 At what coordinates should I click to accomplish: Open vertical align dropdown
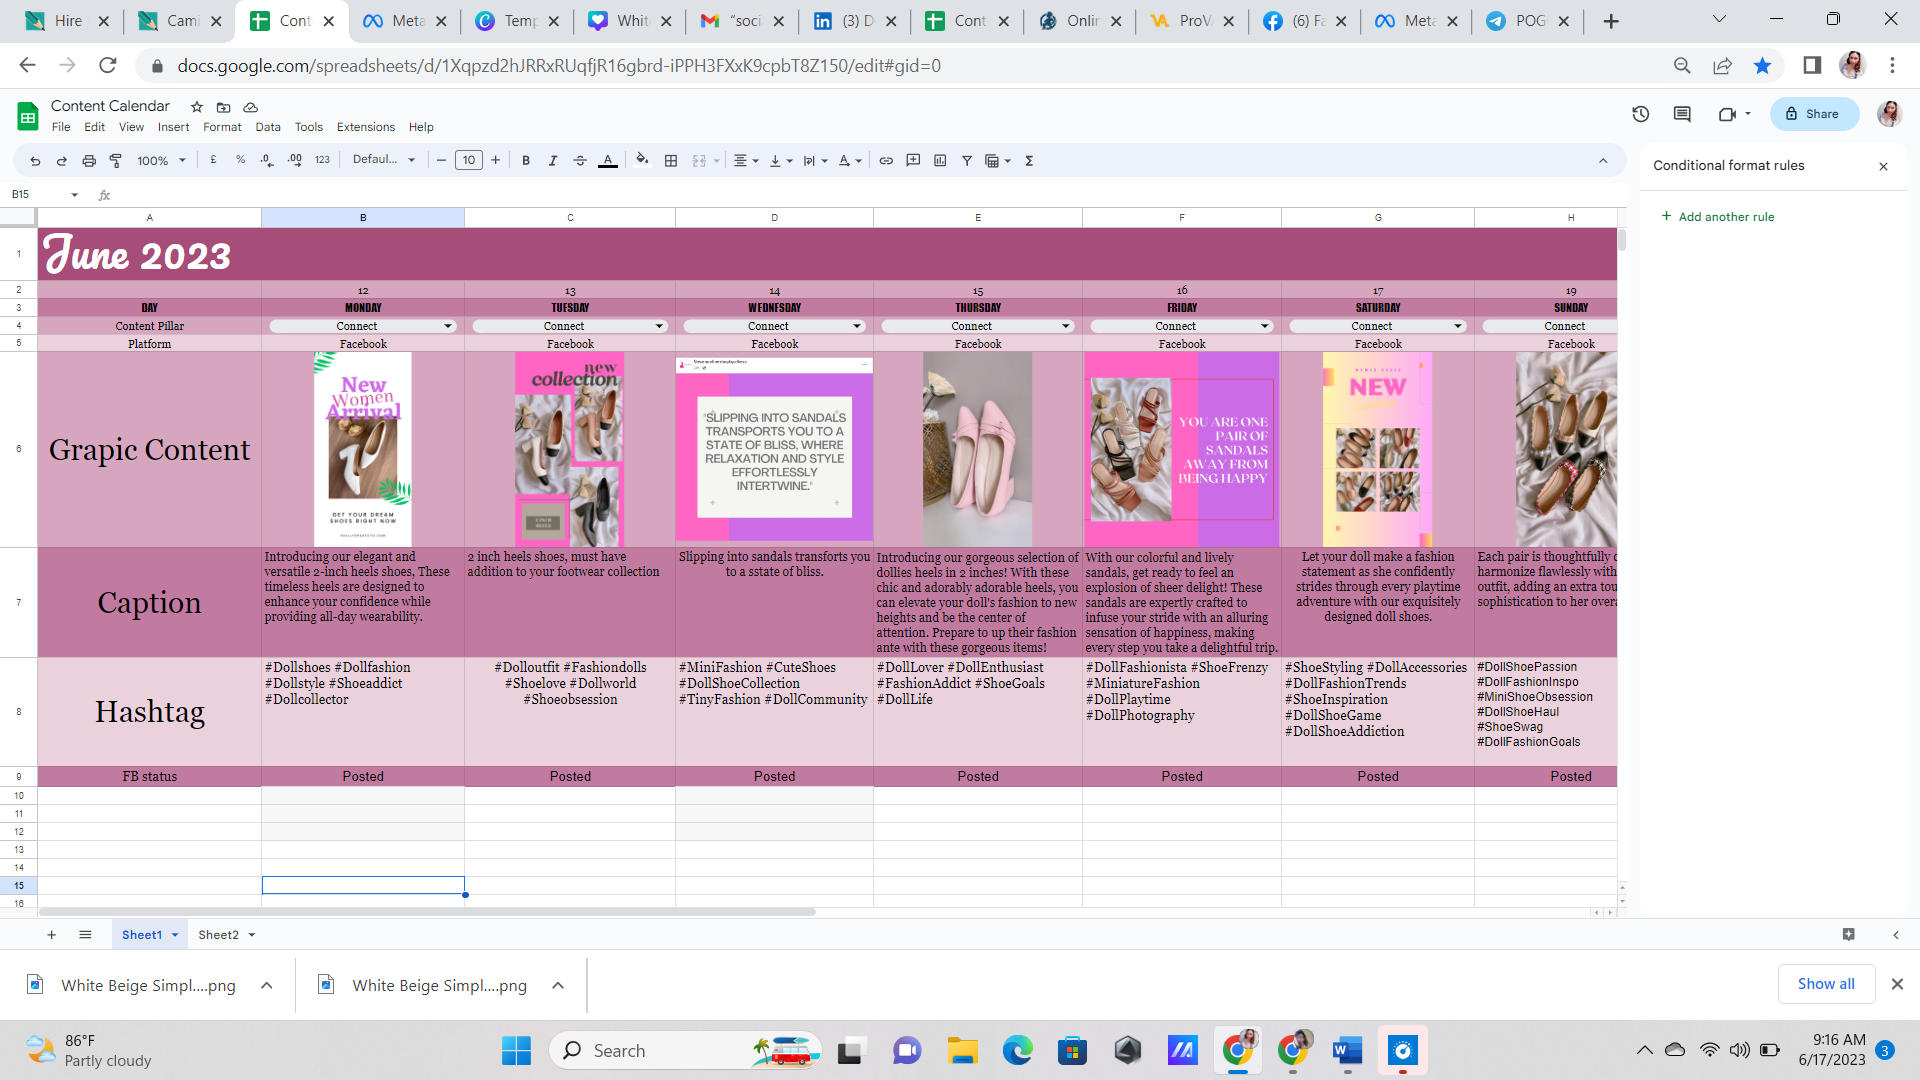[x=780, y=161]
